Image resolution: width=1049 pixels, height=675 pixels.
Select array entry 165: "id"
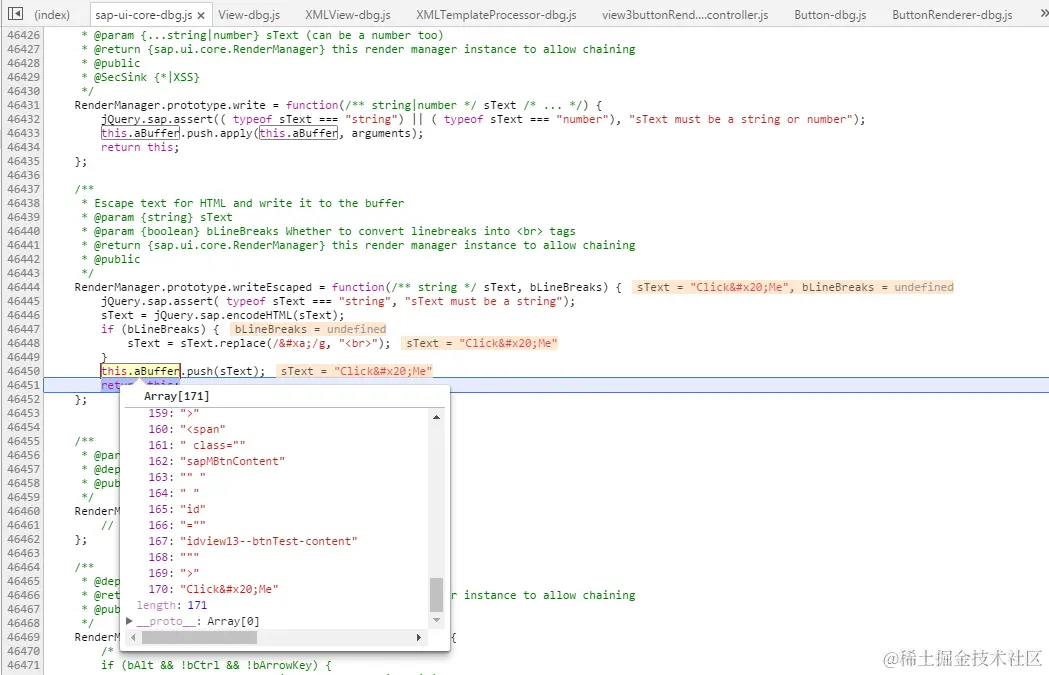coord(177,509)
